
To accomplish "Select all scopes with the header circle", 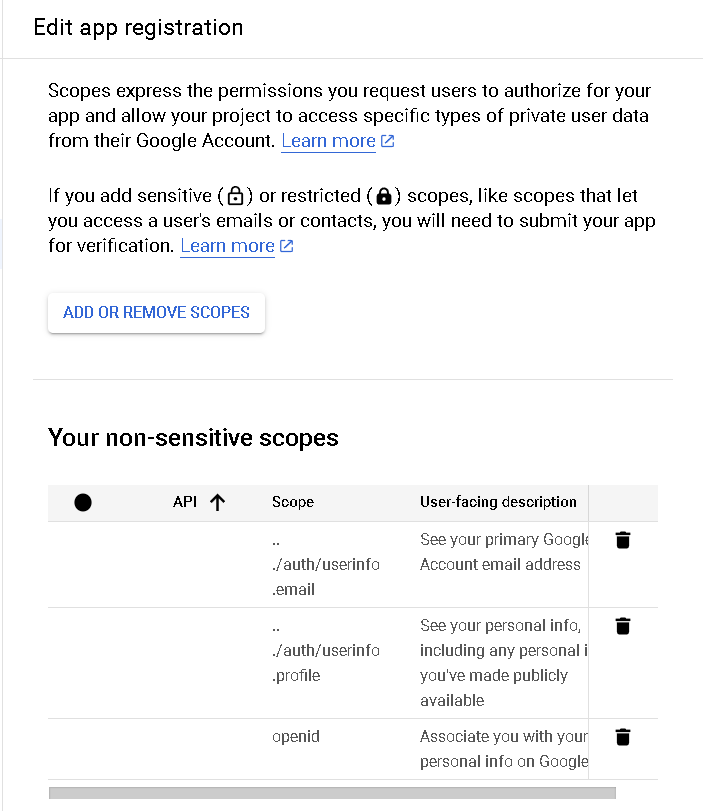I will pos(83,501).
